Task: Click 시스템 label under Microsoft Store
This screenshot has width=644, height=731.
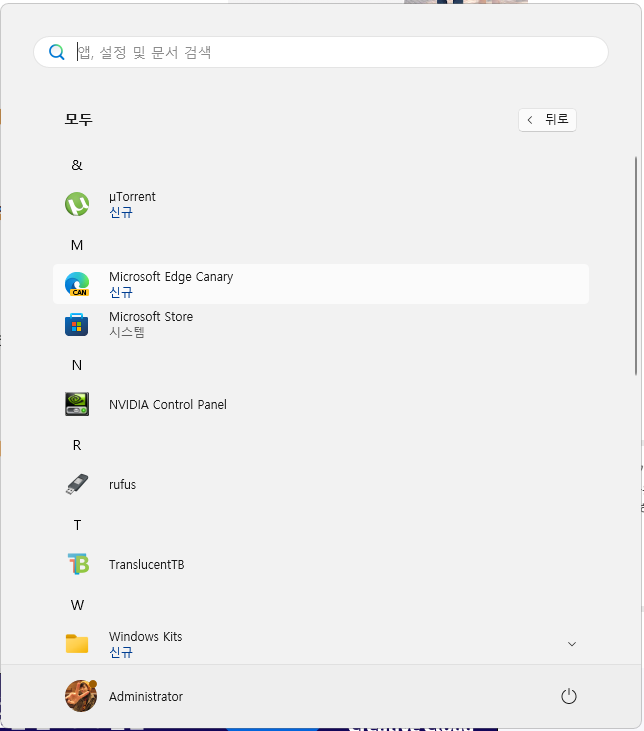Action: click(x=126, y=332)
